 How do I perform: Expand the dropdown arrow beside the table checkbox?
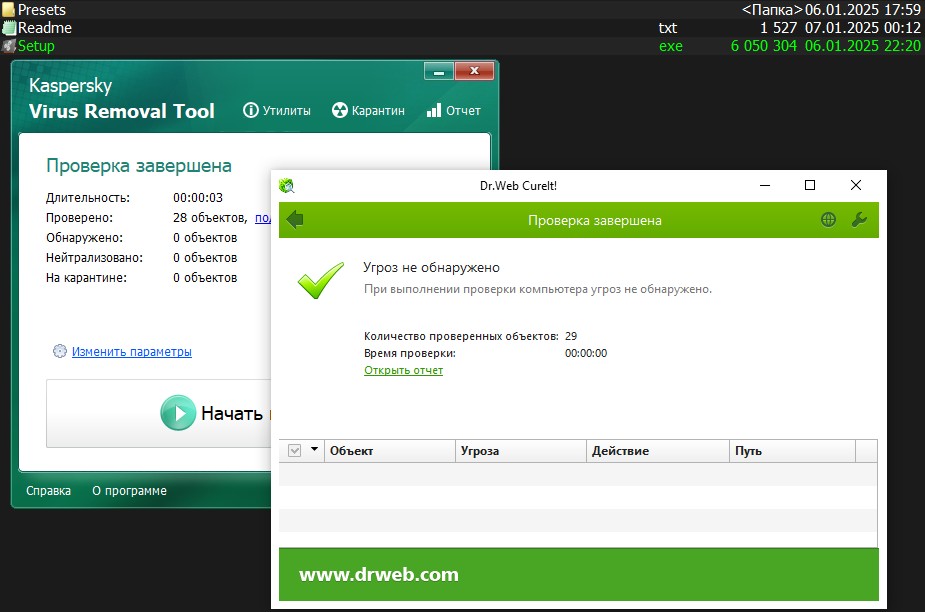pyautogui.click(x=314, y=450)
